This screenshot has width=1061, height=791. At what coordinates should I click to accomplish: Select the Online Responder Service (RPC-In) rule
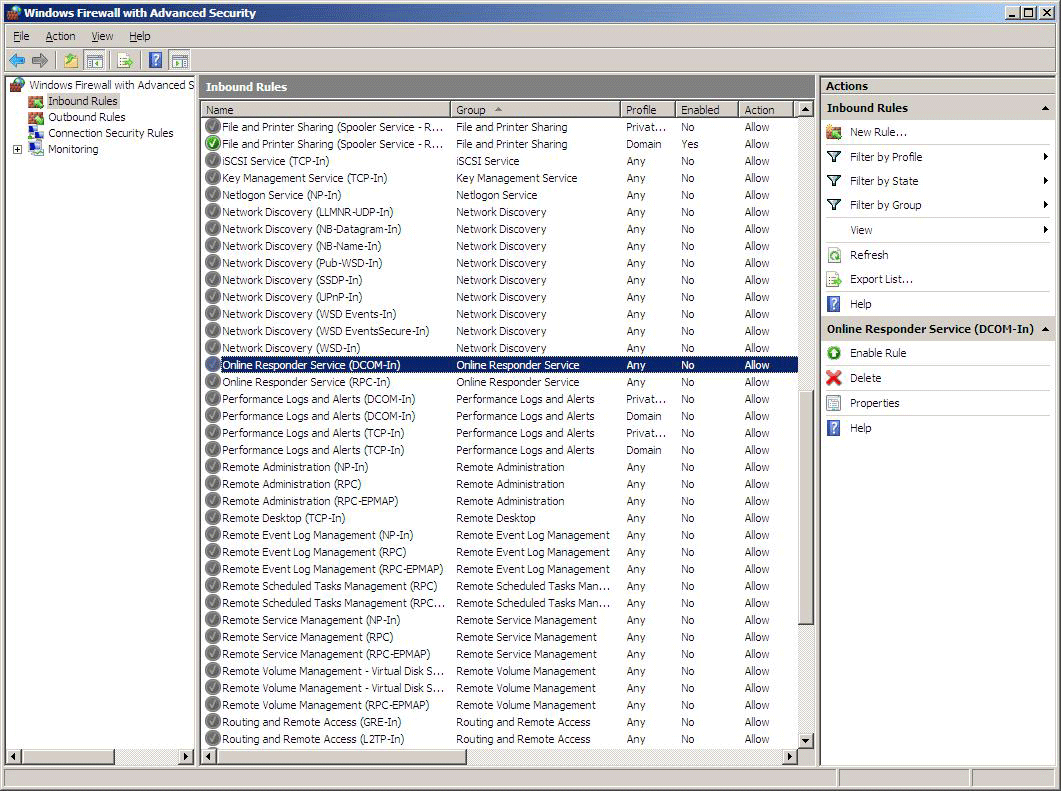pyautogui.click(x=499, y=382)
